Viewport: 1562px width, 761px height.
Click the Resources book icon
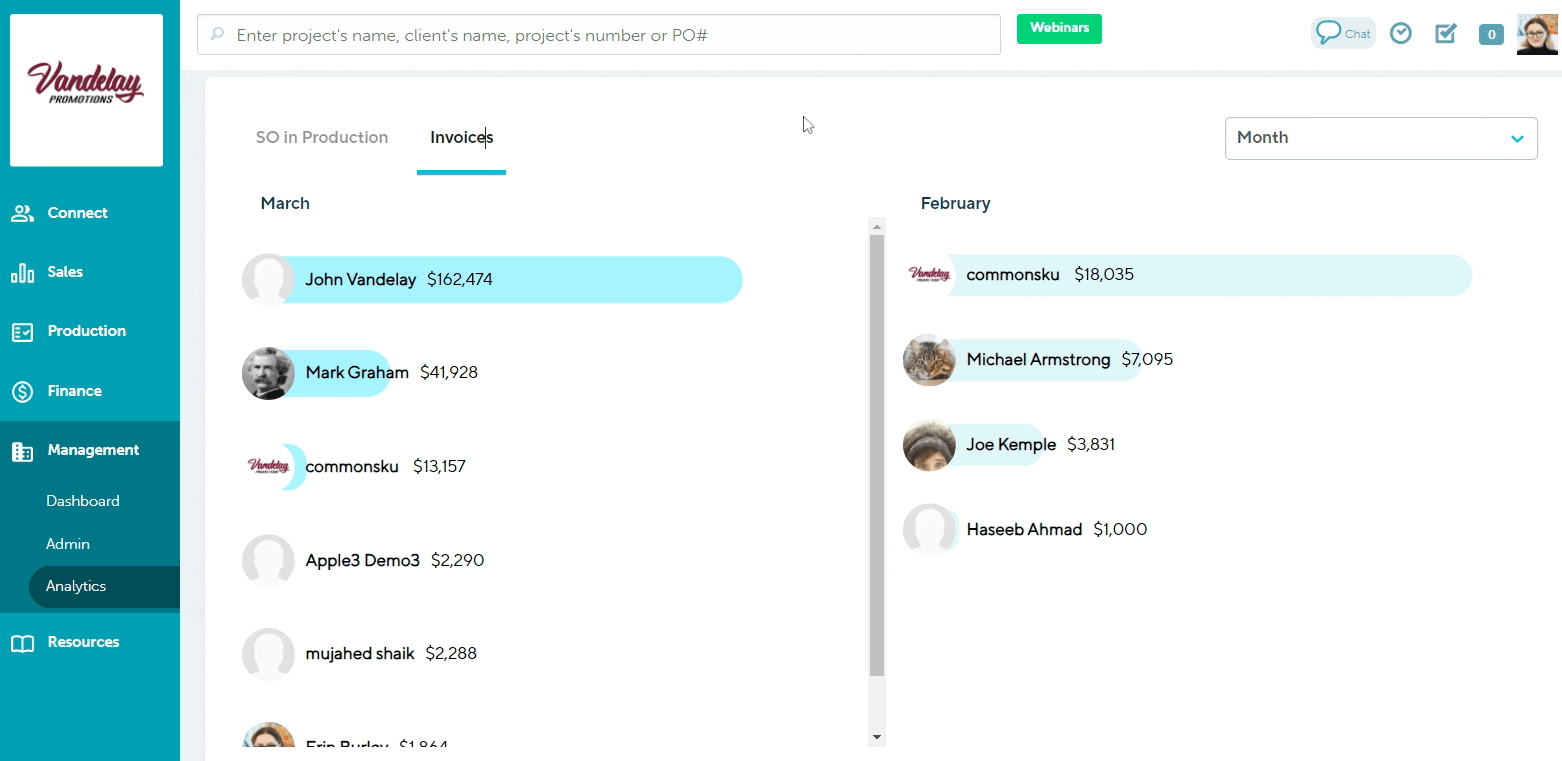click(22, 641)
